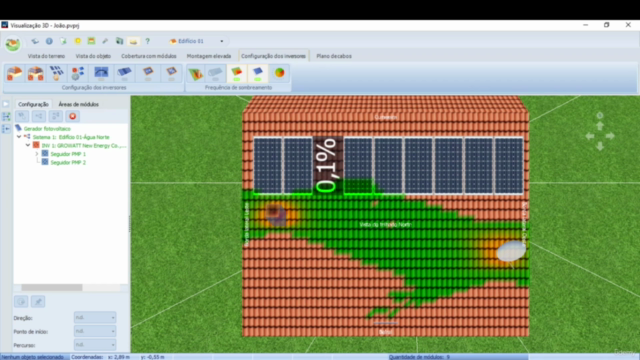Click the greyed clock icon button below tree

21,302
